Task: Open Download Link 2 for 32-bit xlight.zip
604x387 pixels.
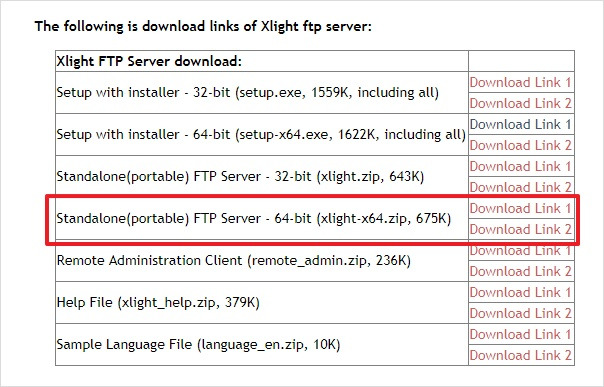Action: click(x=520, y=187)
